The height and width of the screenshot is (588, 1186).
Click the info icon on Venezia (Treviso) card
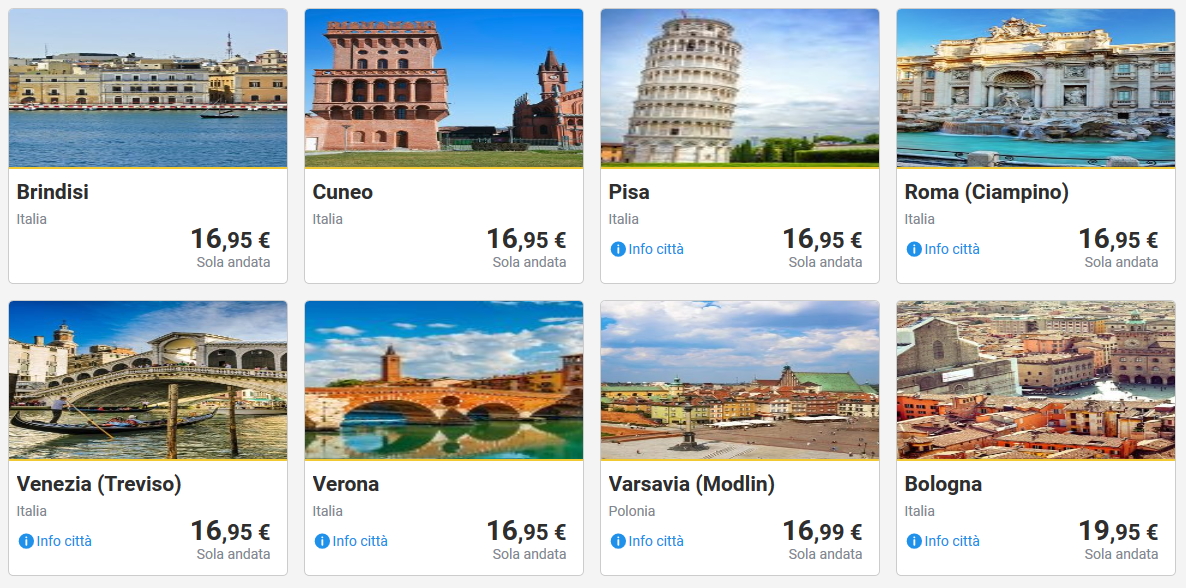tap(26, 541)
